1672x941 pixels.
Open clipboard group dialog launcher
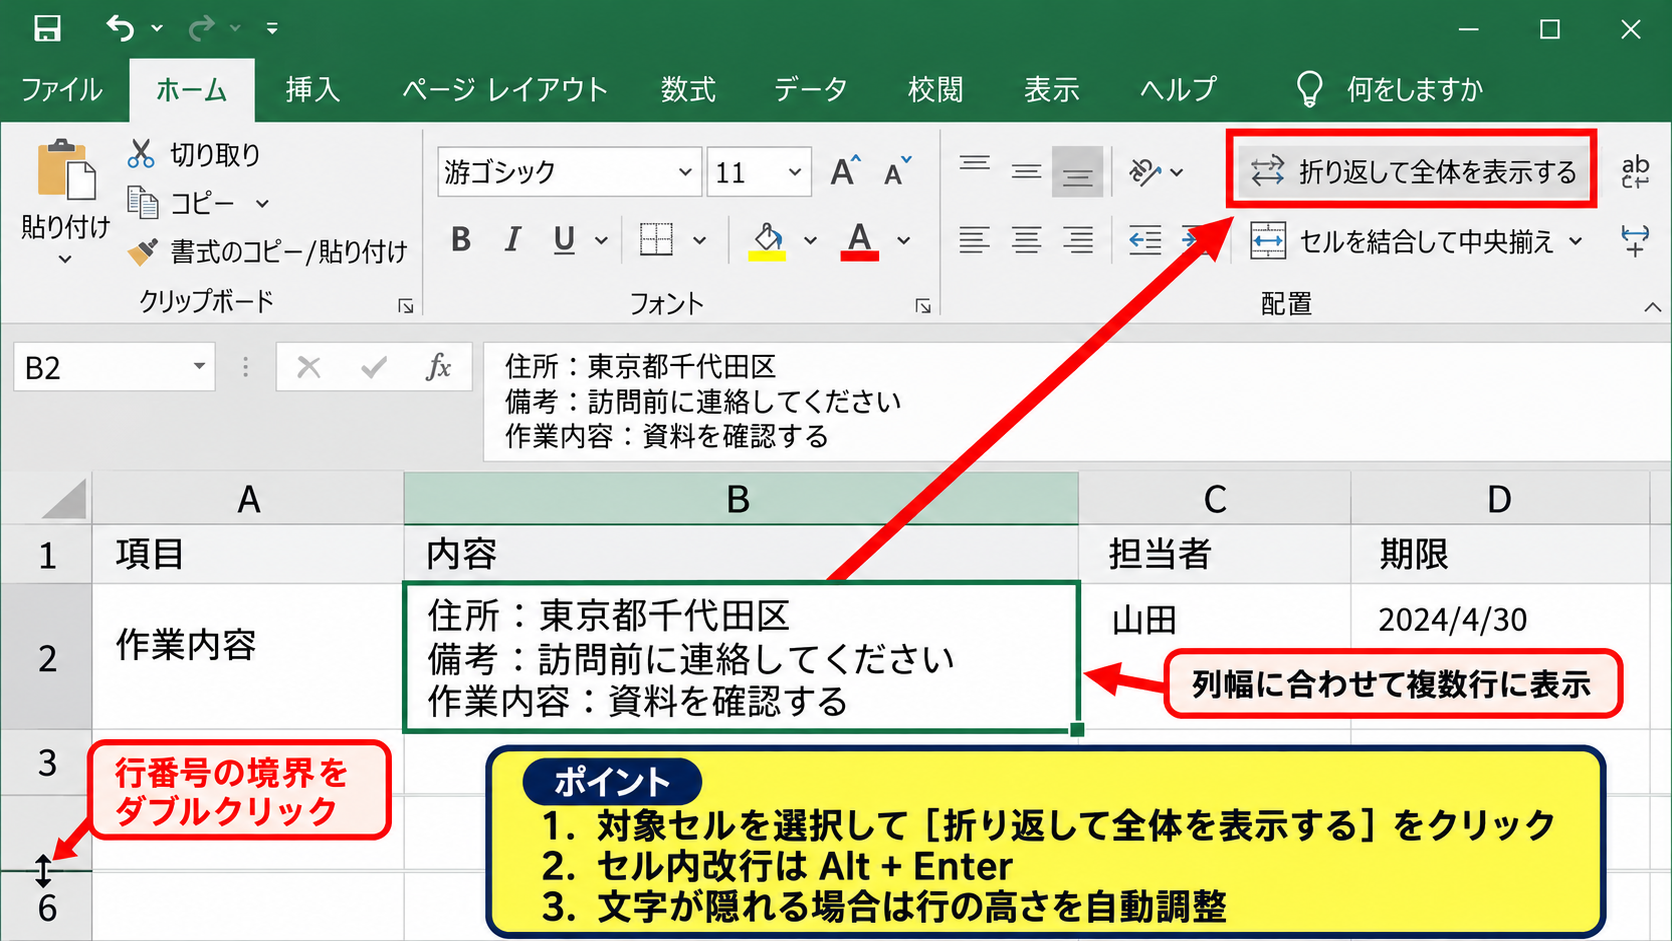click(x=405, y=306)
